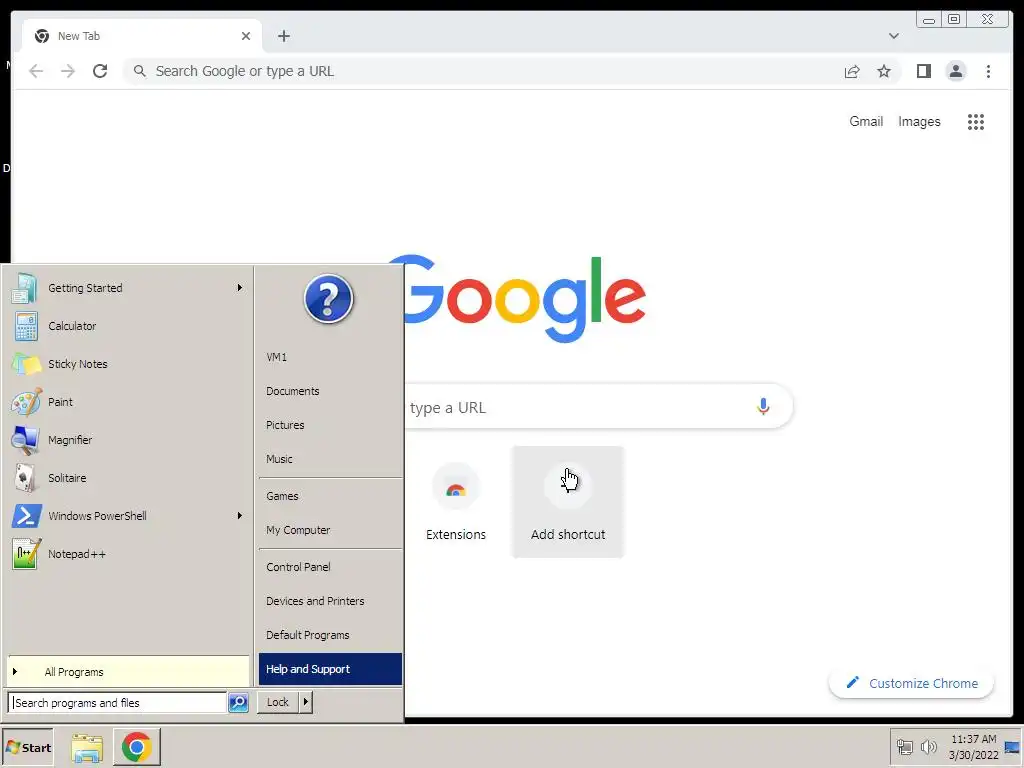1024x768 pixels.
Task: Expand Windows PowerShell submenu arrow
Action: tap(240, 515)
